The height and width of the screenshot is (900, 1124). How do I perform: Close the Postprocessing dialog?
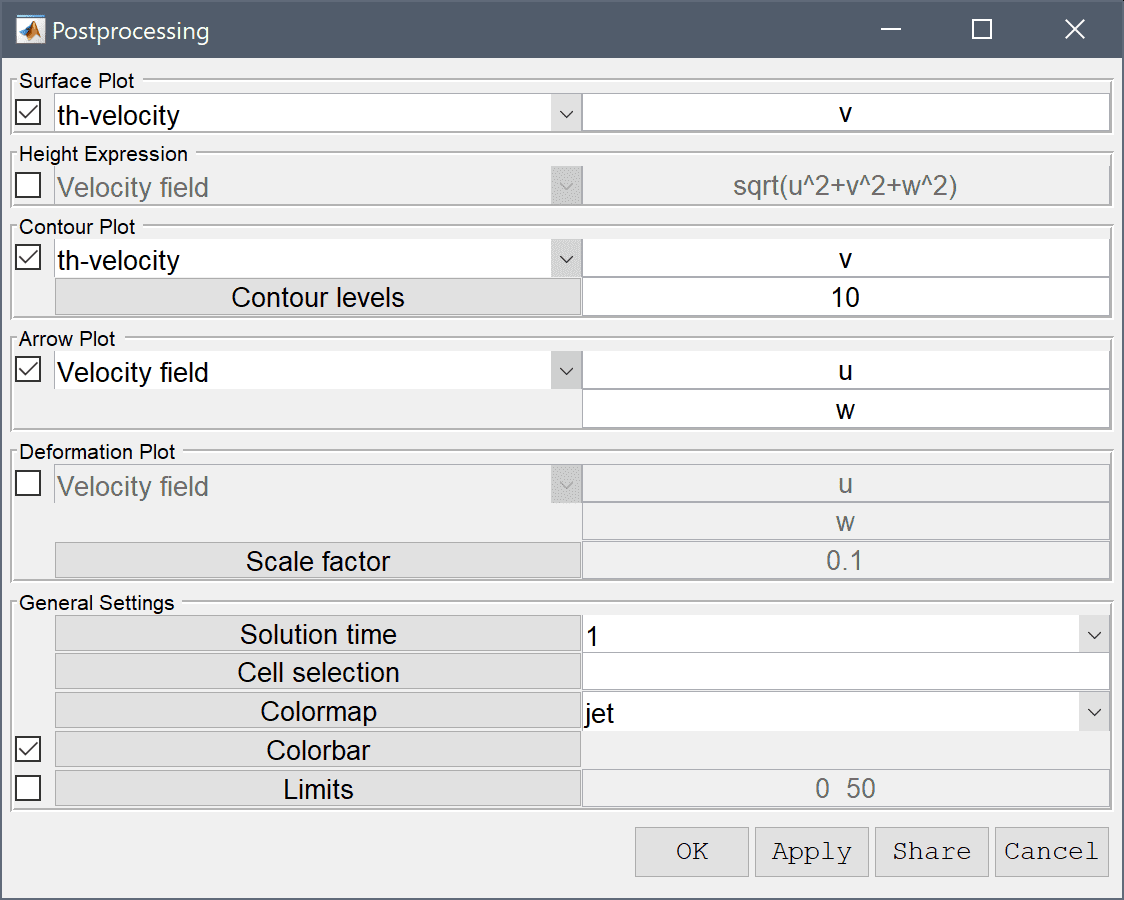point(1075,29)
